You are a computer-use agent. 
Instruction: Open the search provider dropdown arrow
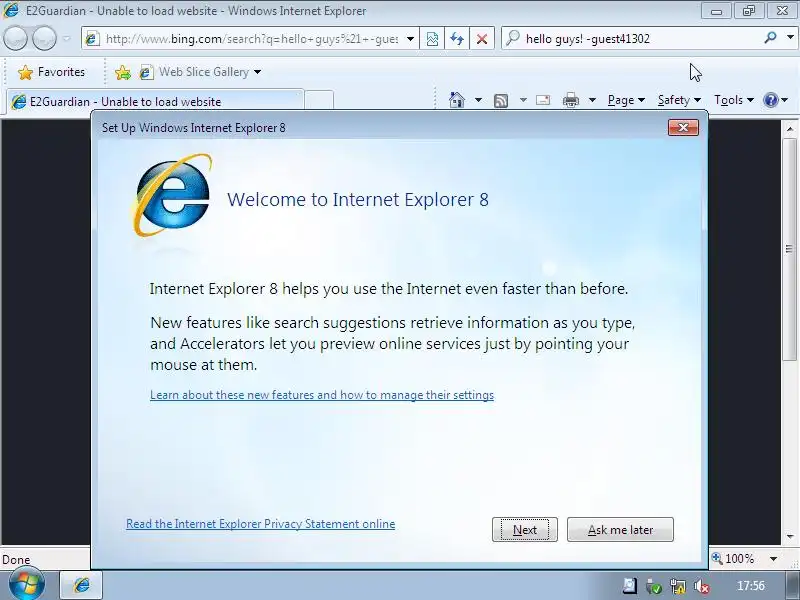pyautogui.click(x=790, y=37)
